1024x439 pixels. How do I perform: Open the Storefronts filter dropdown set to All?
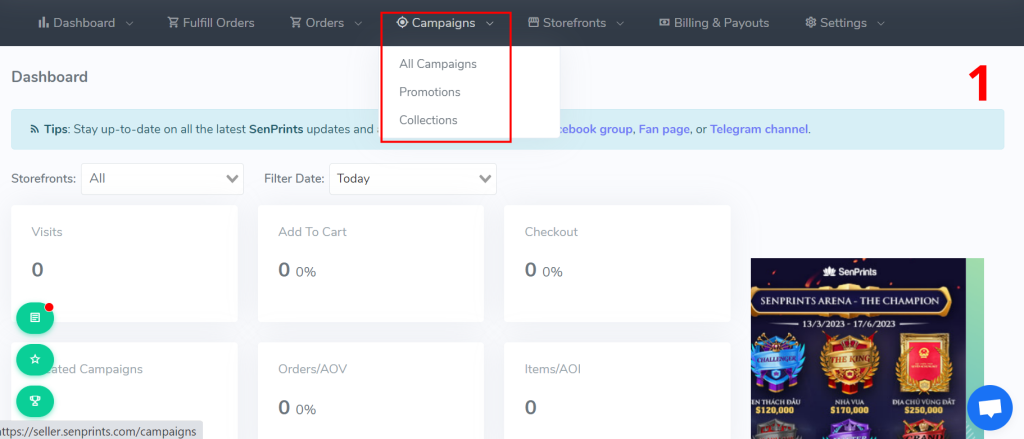[x=162, y=178]
